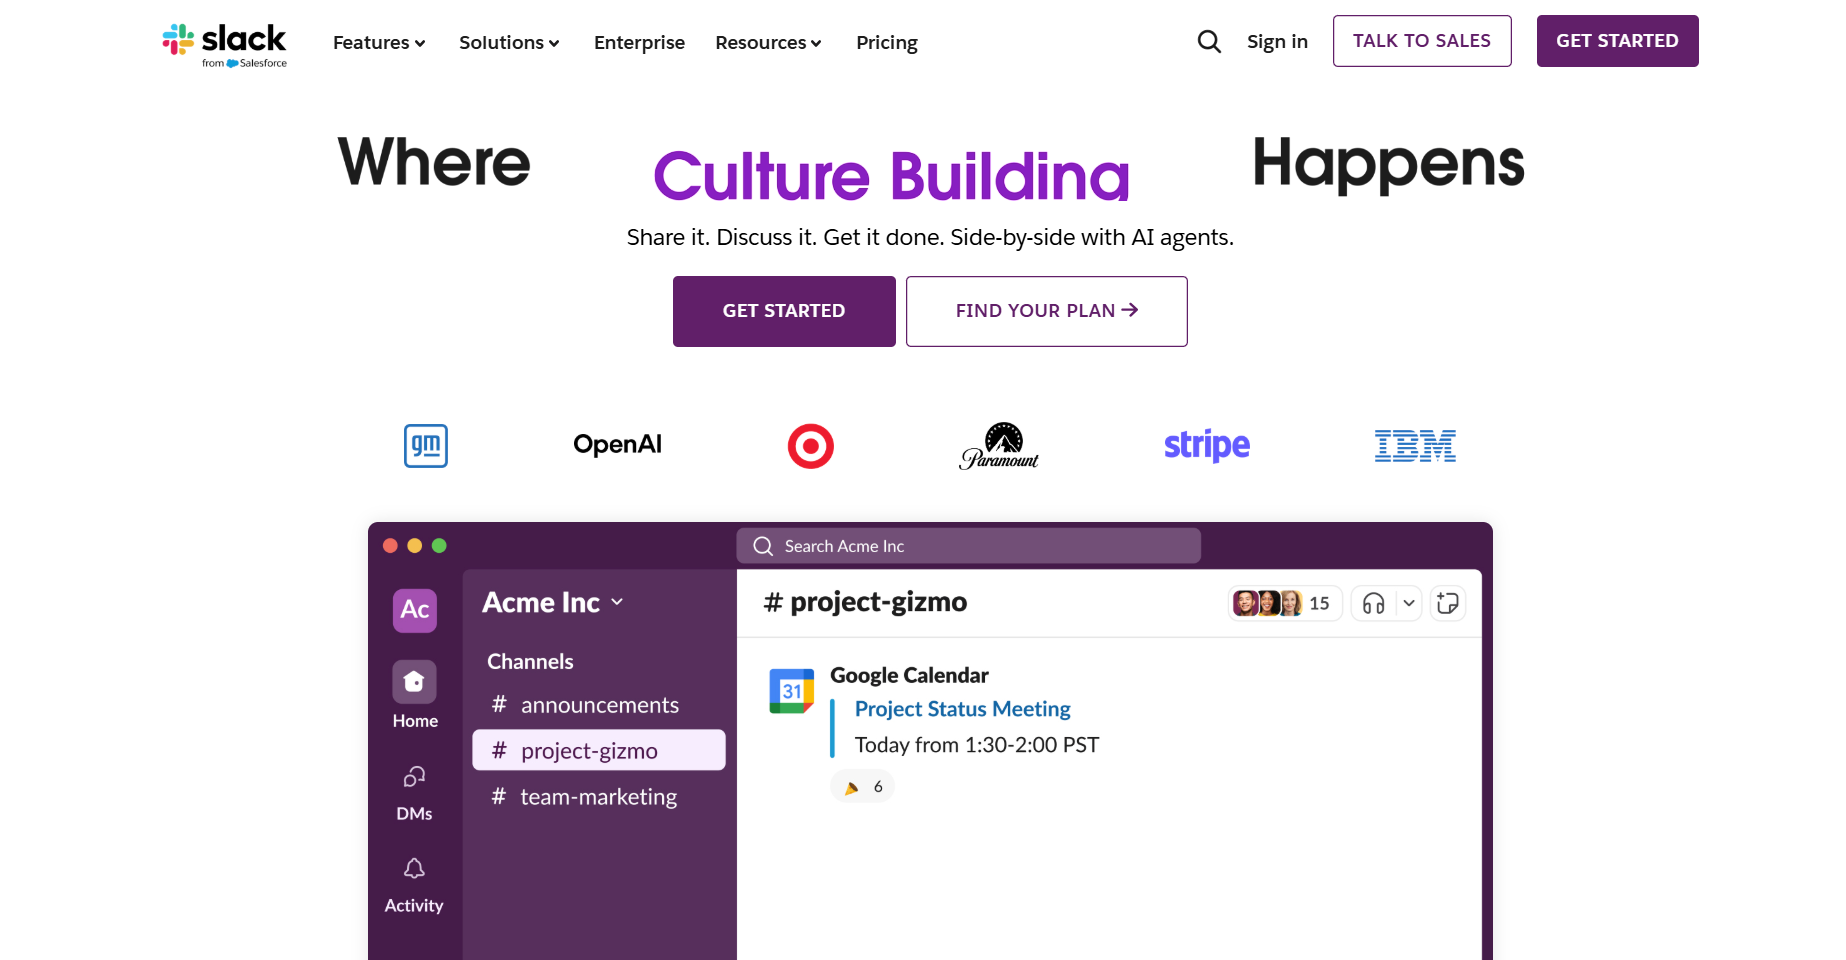Click the OpenAI logo
Image resolution: width=1846 pixels, height=960 pixels.
[x=617, y=444]
